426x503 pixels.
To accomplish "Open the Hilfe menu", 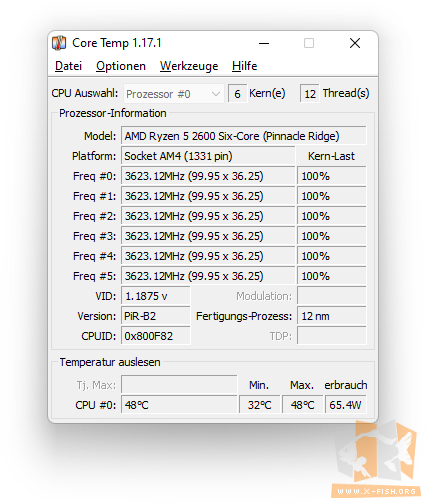I will pos(244,66).
